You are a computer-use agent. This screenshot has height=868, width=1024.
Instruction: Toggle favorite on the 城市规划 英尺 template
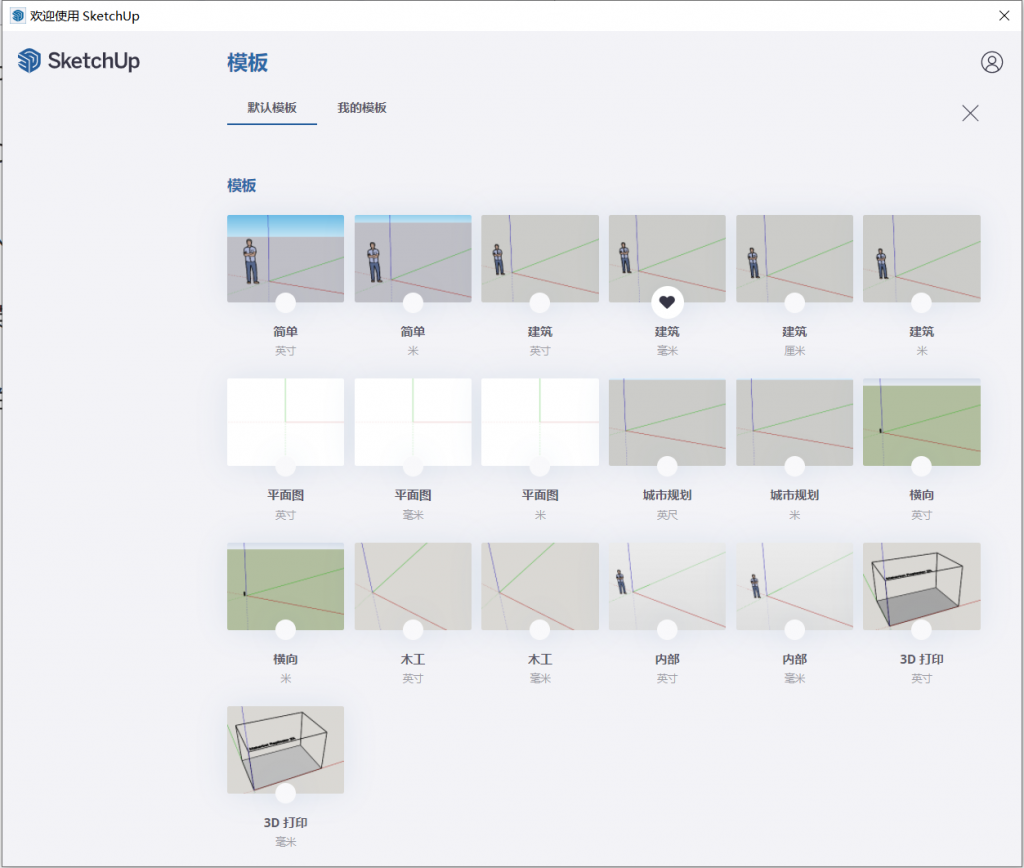667,466
